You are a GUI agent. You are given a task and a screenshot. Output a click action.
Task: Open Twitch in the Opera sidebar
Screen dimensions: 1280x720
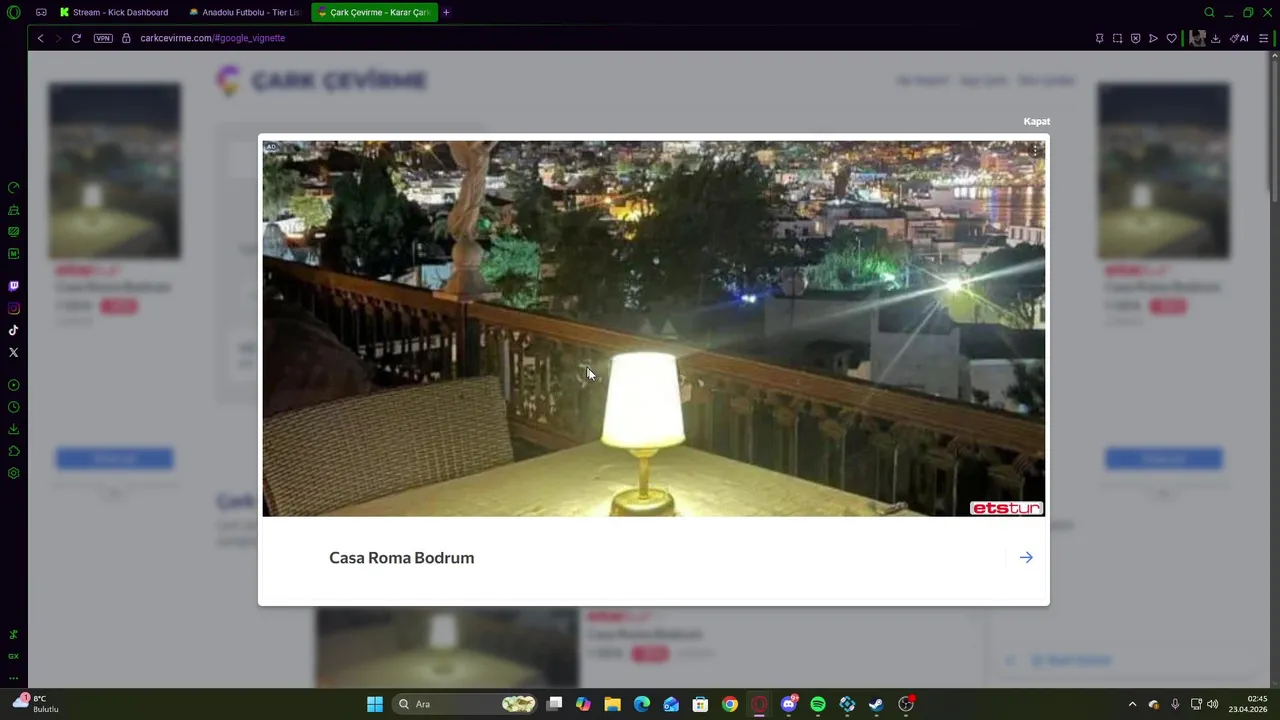[x=13, y=286]
